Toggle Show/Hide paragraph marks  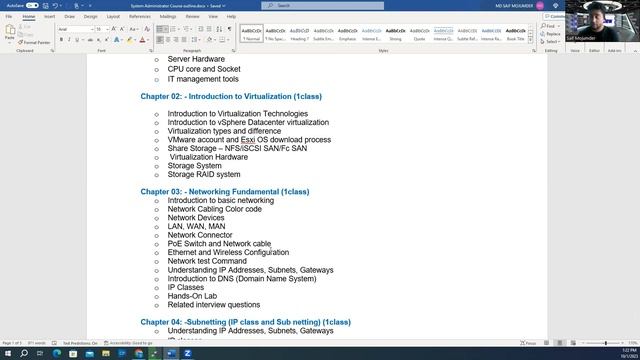(229, 29)
